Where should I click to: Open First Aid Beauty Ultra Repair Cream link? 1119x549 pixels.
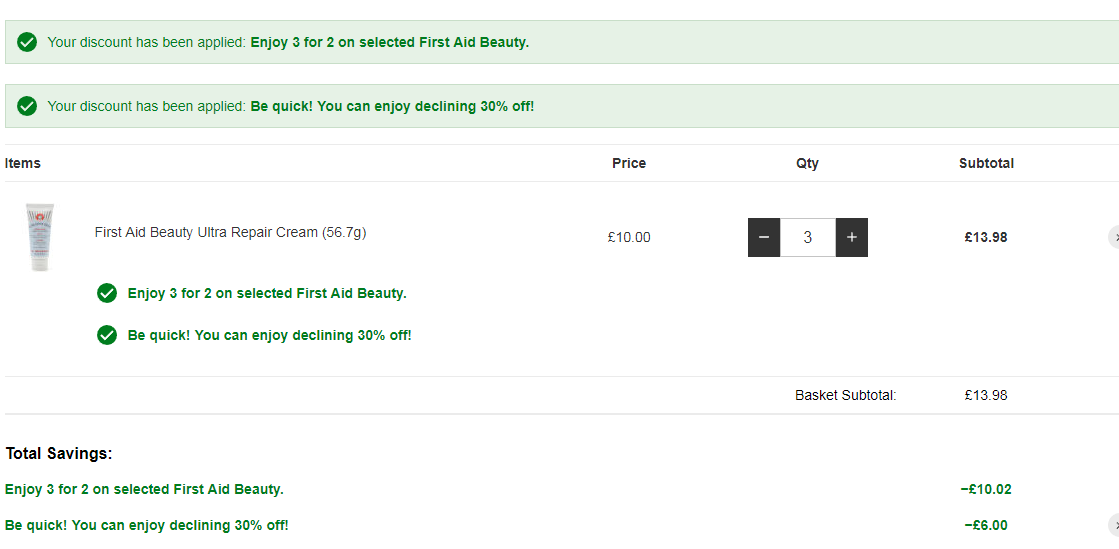(x=230, y=232)
